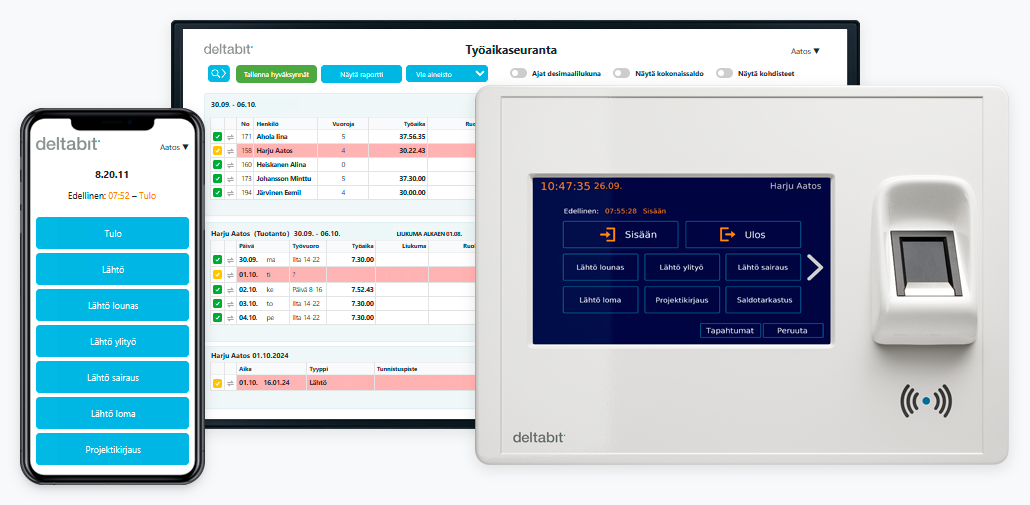Click the Tallenna hyväksynnät button
Image resolution: width=1030 pixels, height=505 pixels.
[x=277, y=74]
